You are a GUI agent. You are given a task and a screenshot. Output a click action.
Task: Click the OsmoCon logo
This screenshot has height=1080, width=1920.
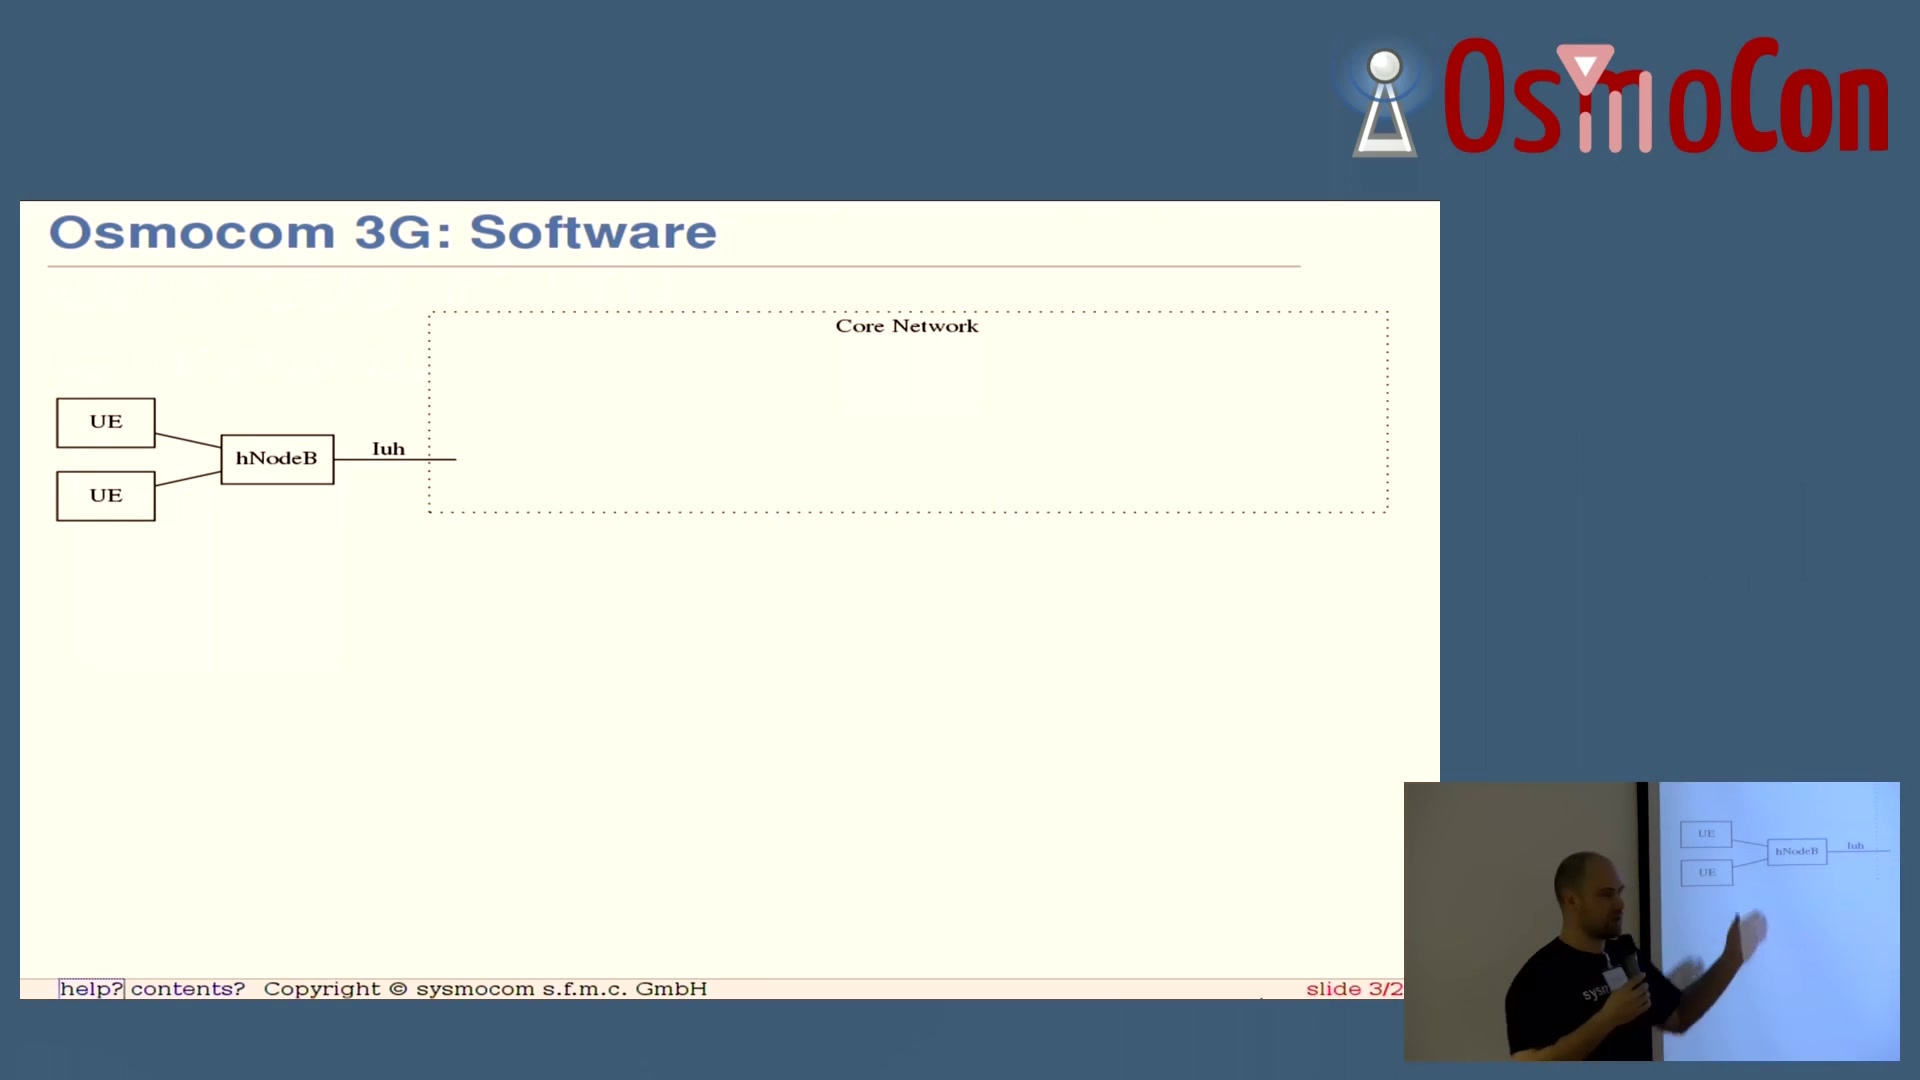(x=1616, y=98)
